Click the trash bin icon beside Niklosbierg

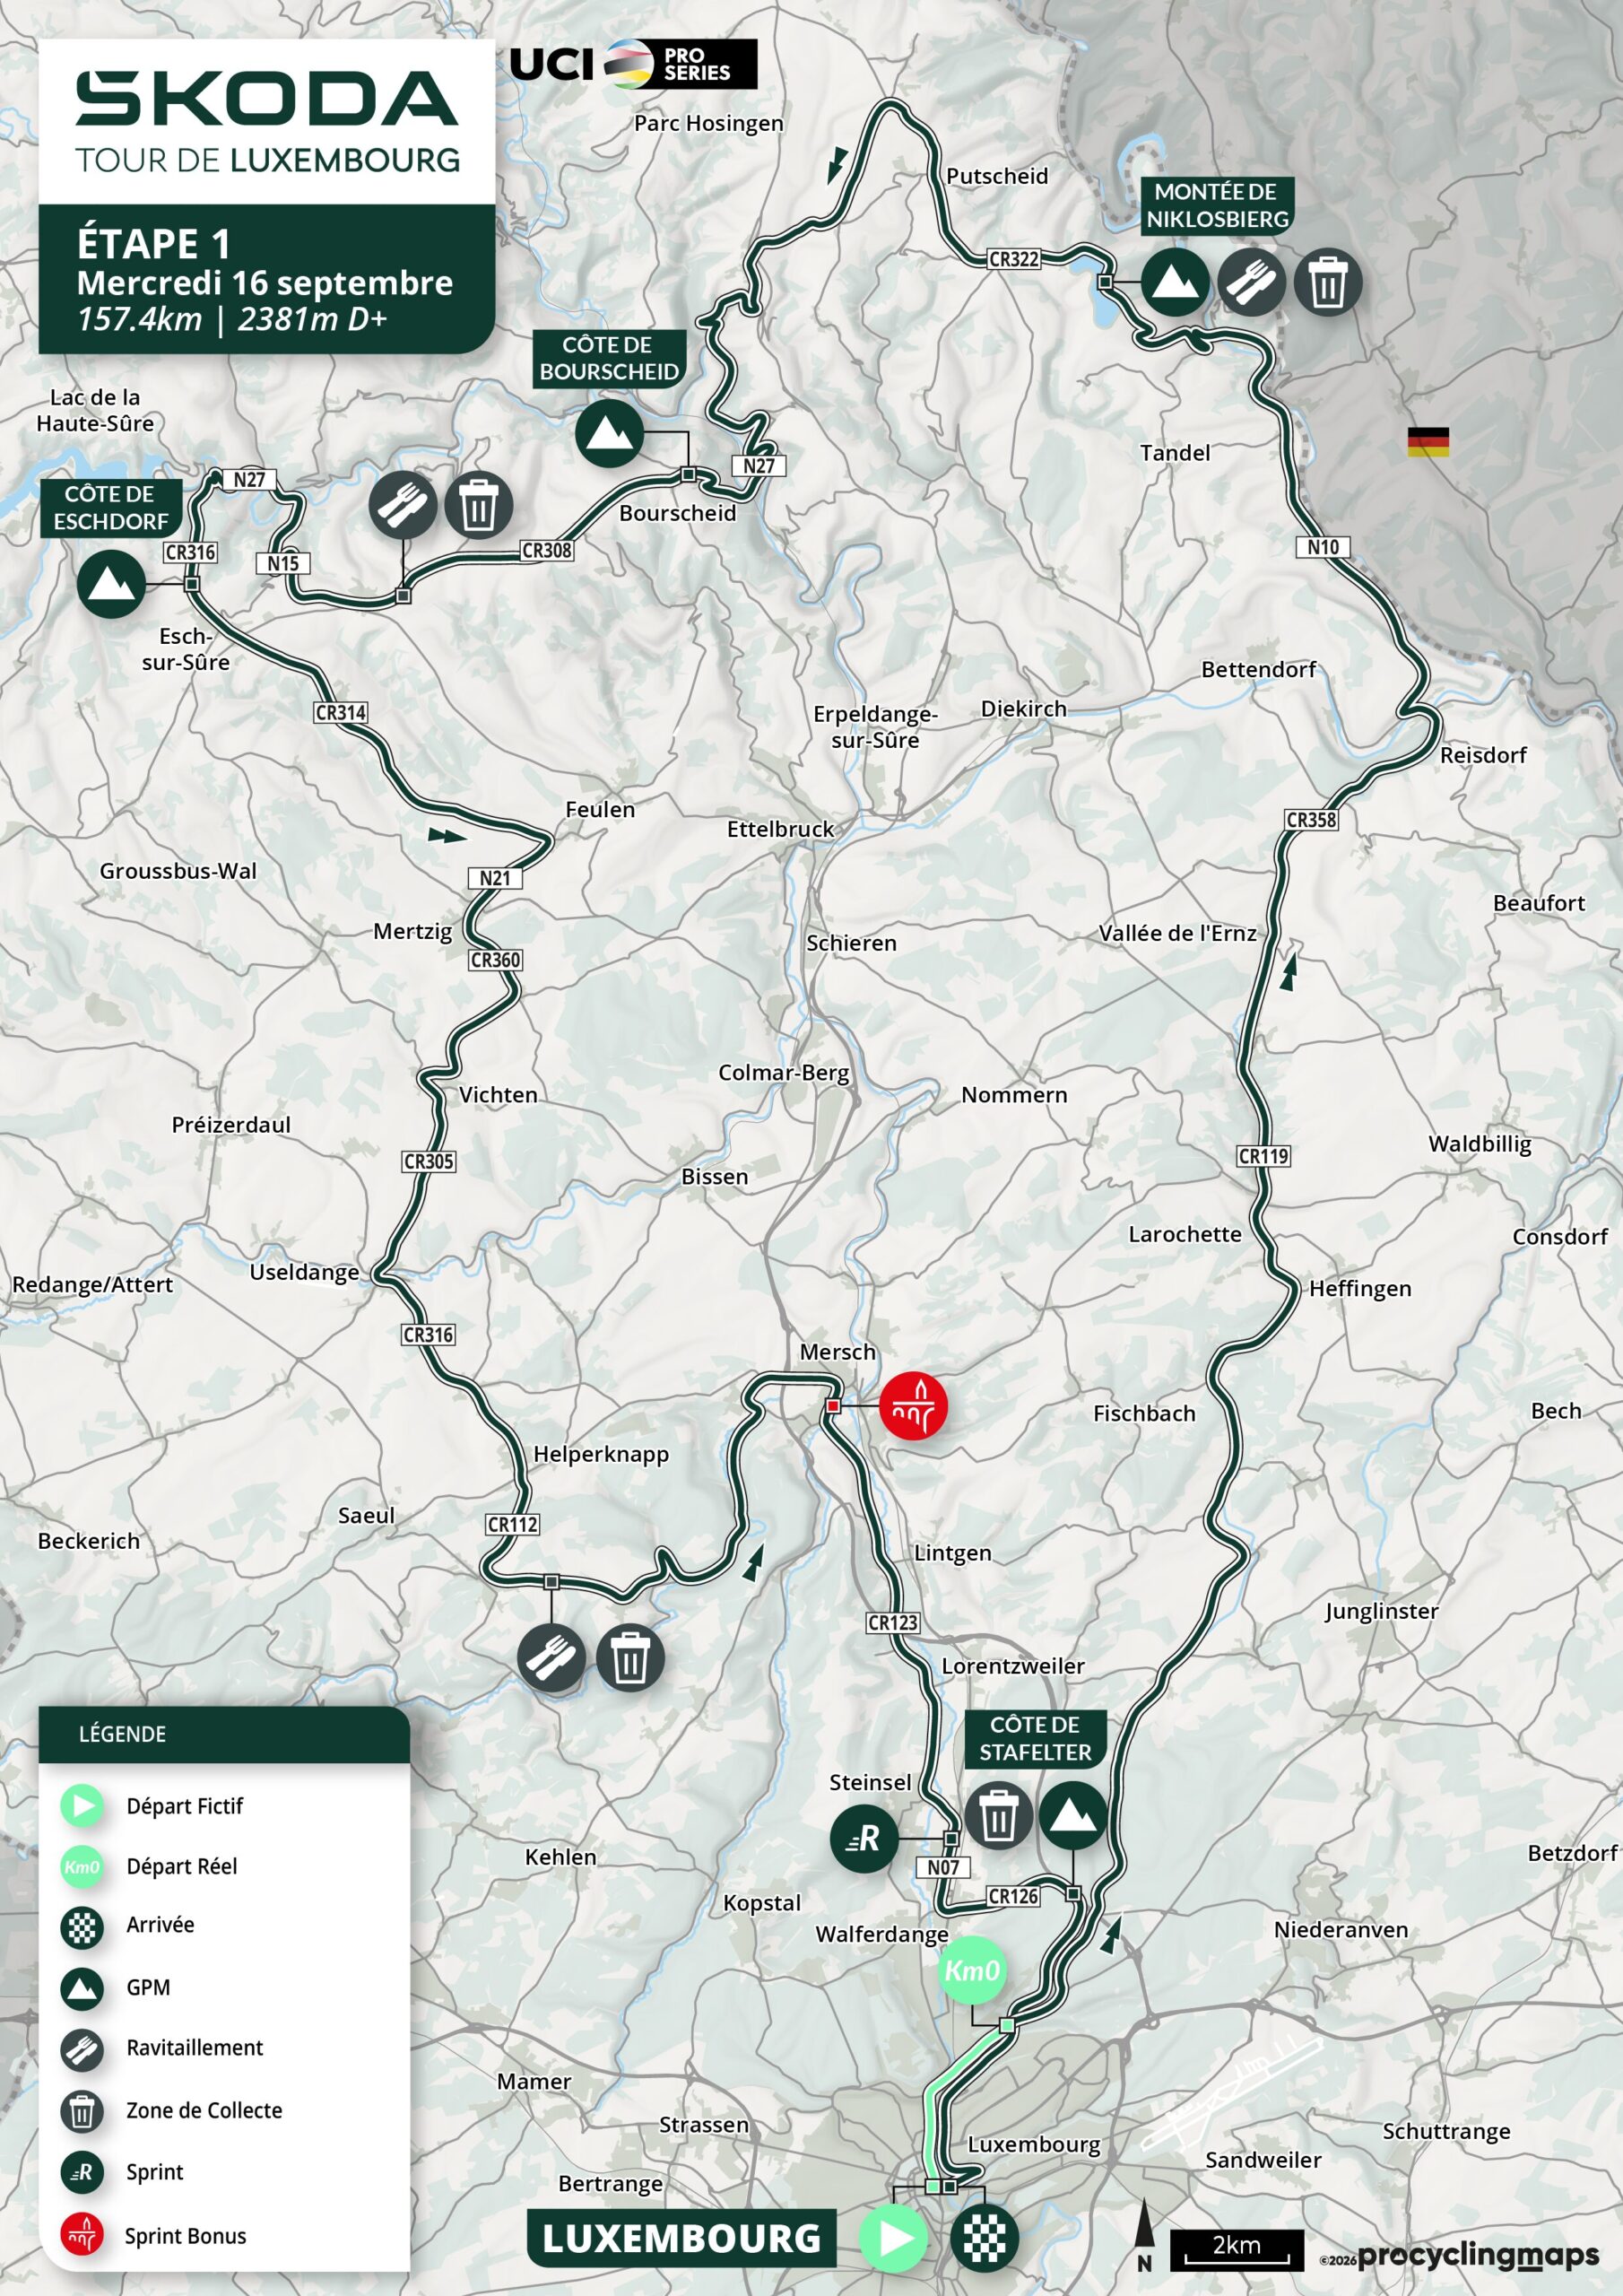point(1328,282)
